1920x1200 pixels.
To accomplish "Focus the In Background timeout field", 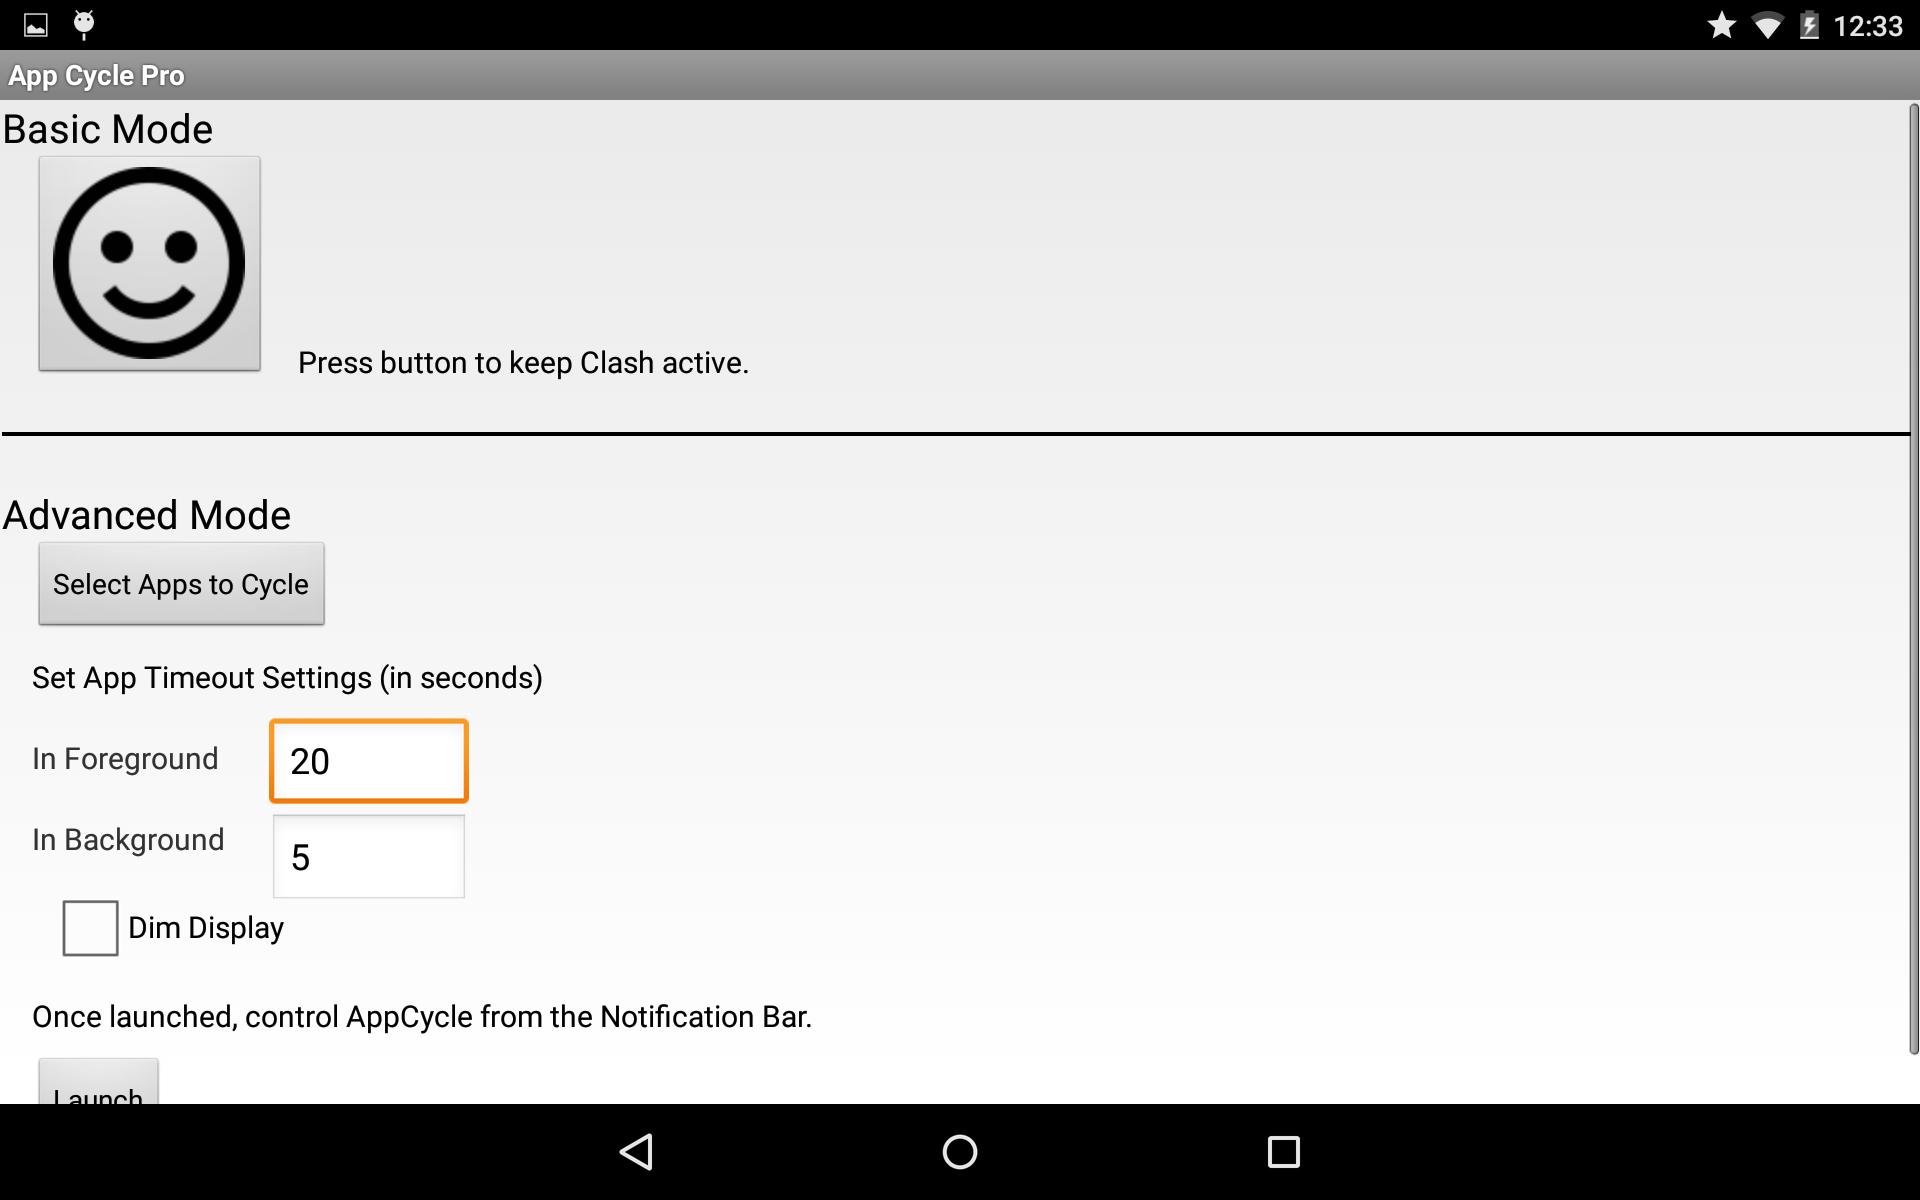I will tap(369, 857).
